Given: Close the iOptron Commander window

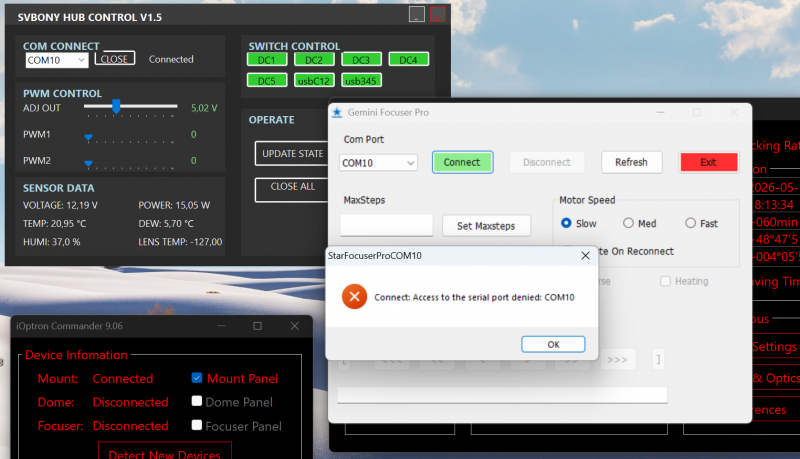Looking at the screenshot, I should click(295, 326).
